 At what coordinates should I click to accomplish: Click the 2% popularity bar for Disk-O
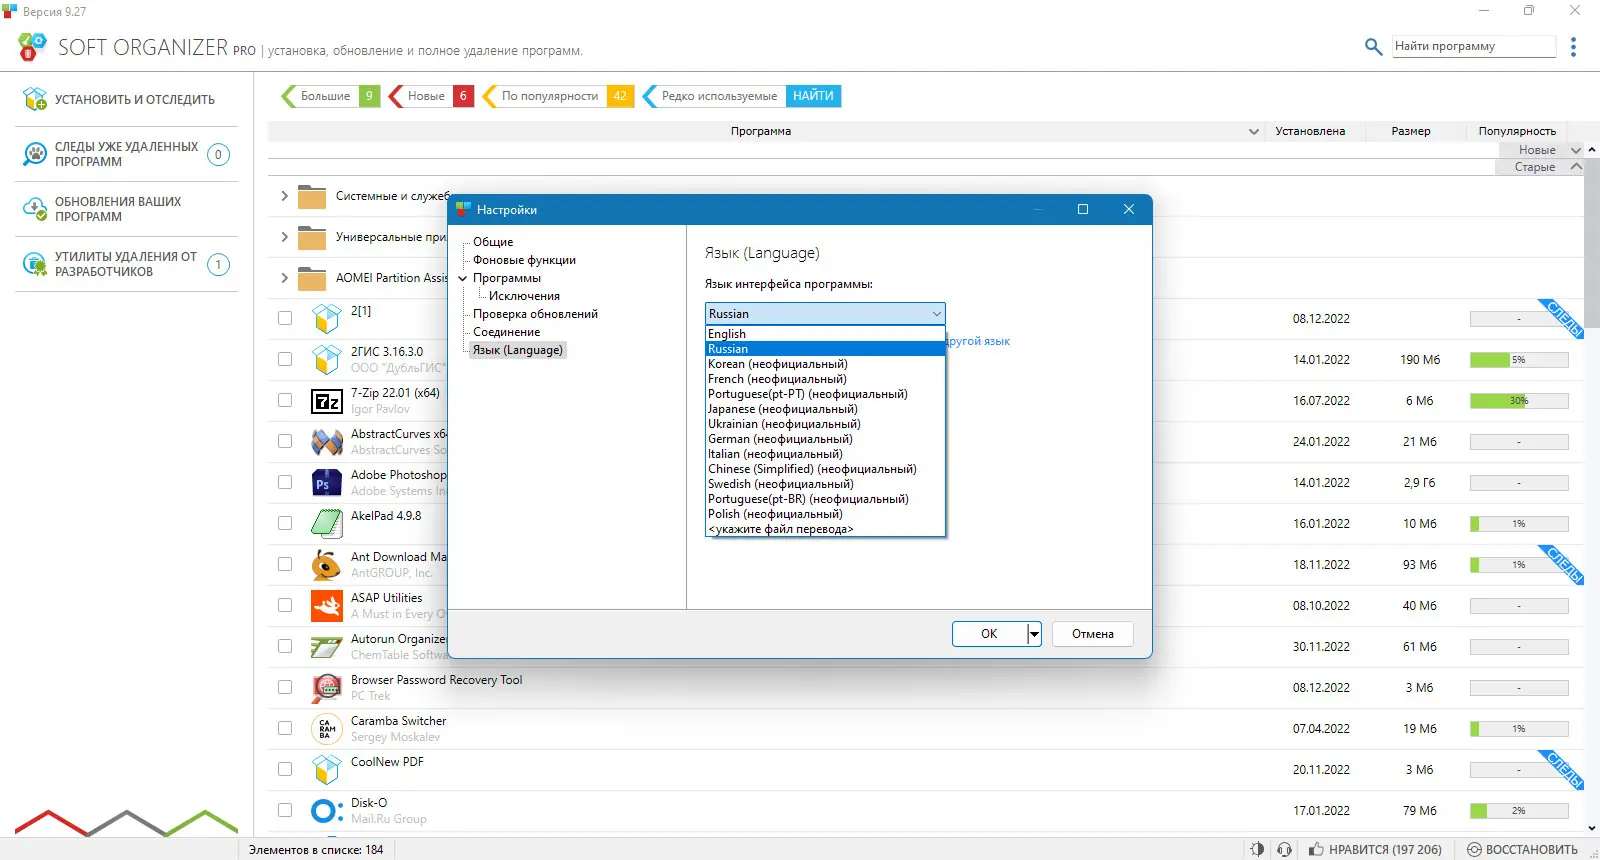[1519, 811]
